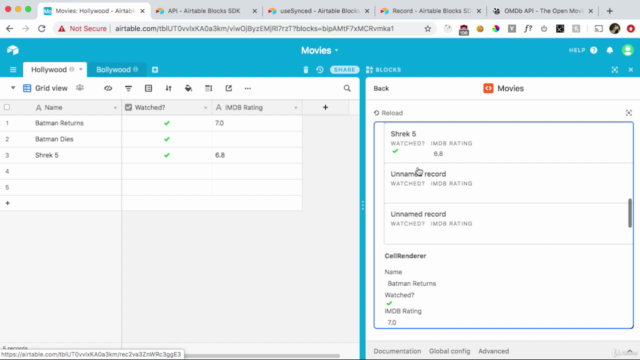
Task: Click the HELP label
Action: pos(577,50)
